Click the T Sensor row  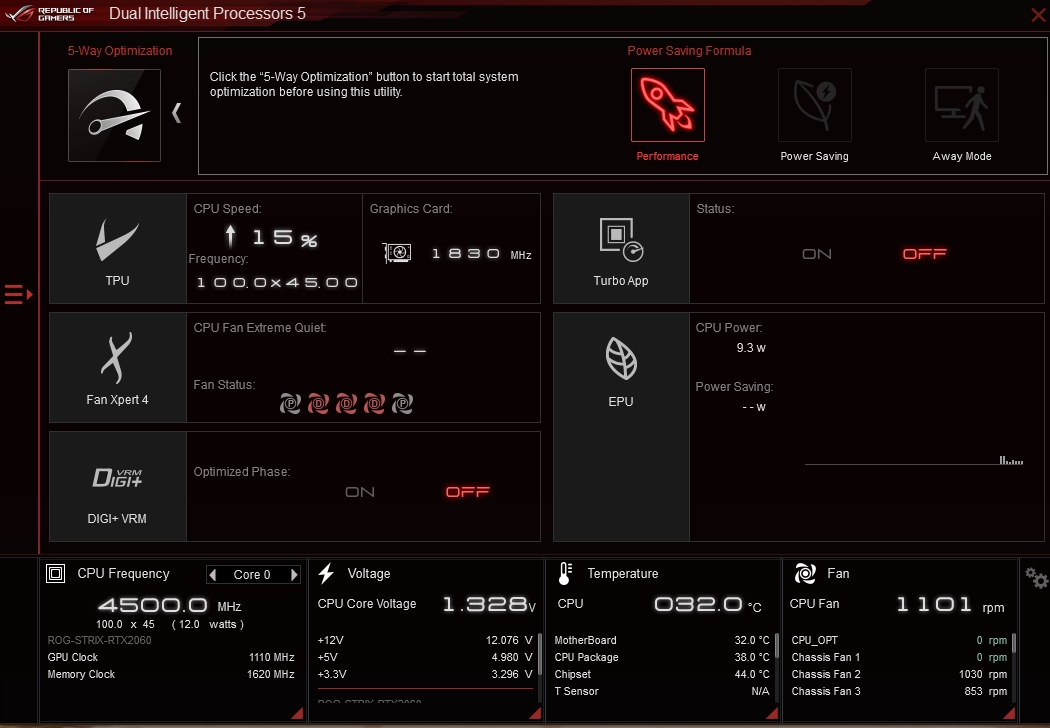click(662, 691)
